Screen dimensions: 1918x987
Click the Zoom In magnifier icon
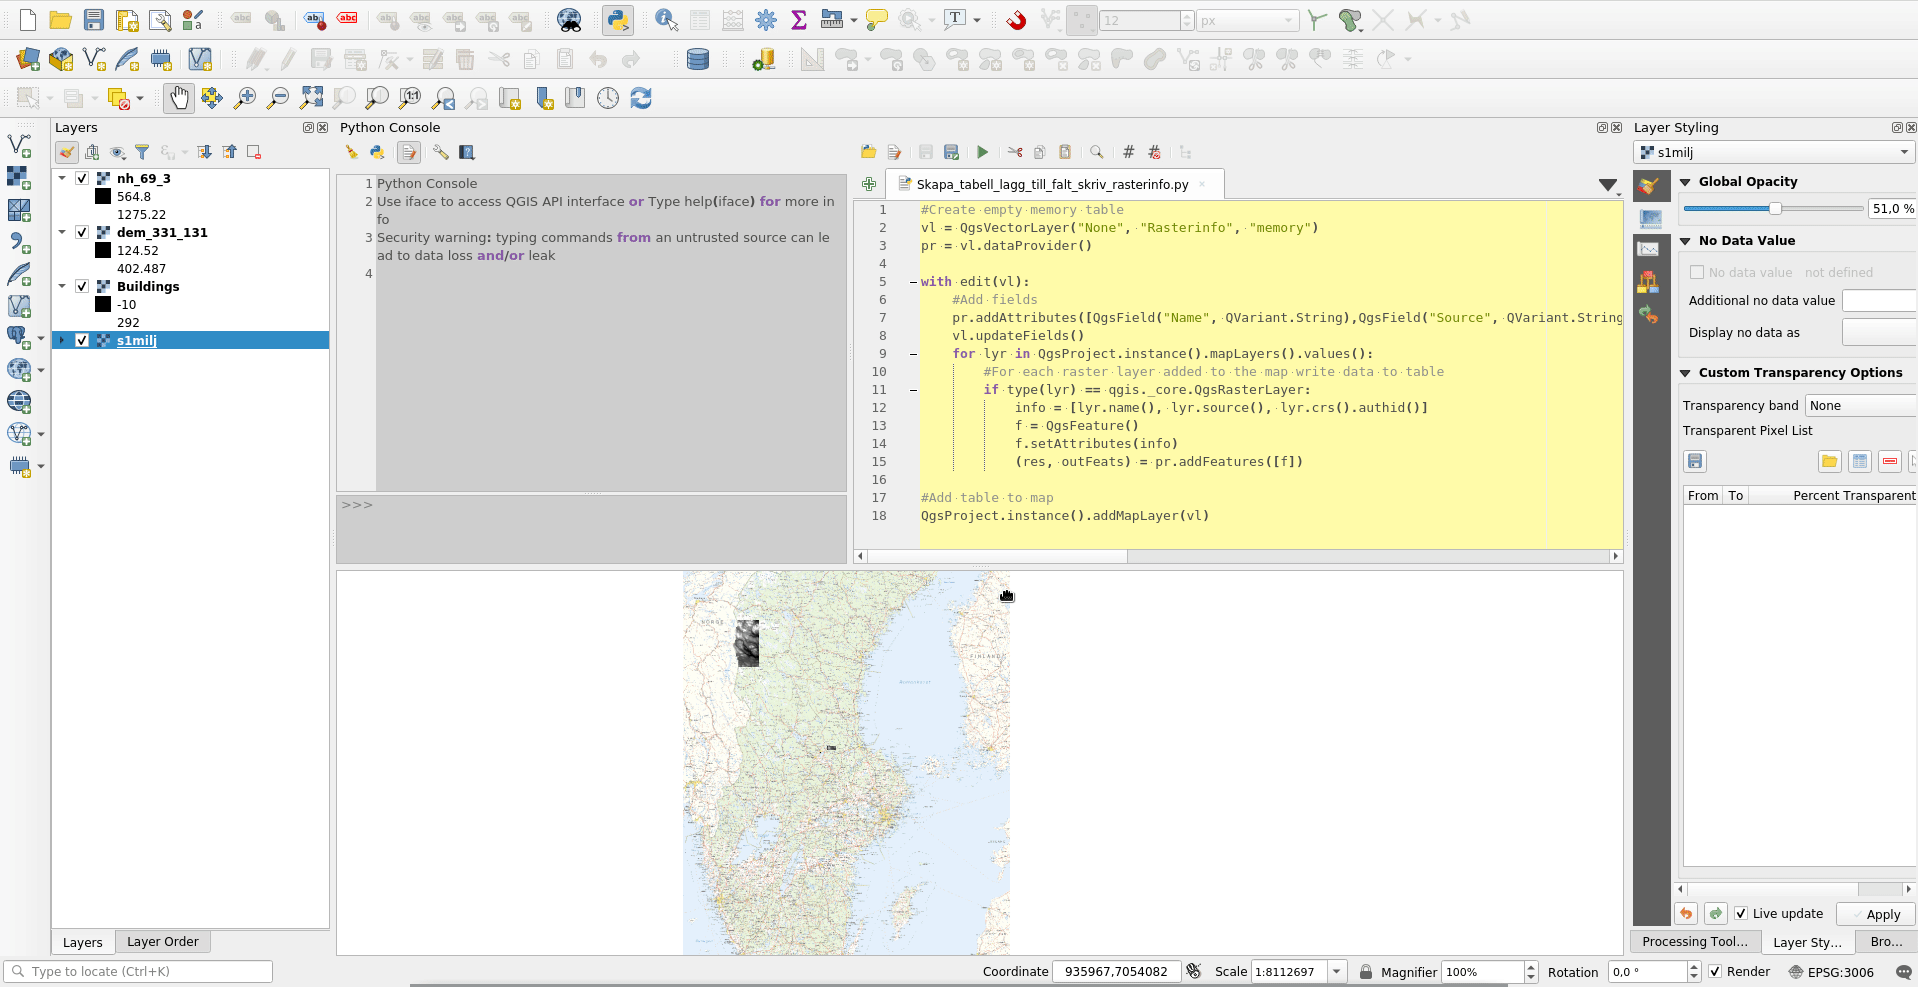(245, 98)
